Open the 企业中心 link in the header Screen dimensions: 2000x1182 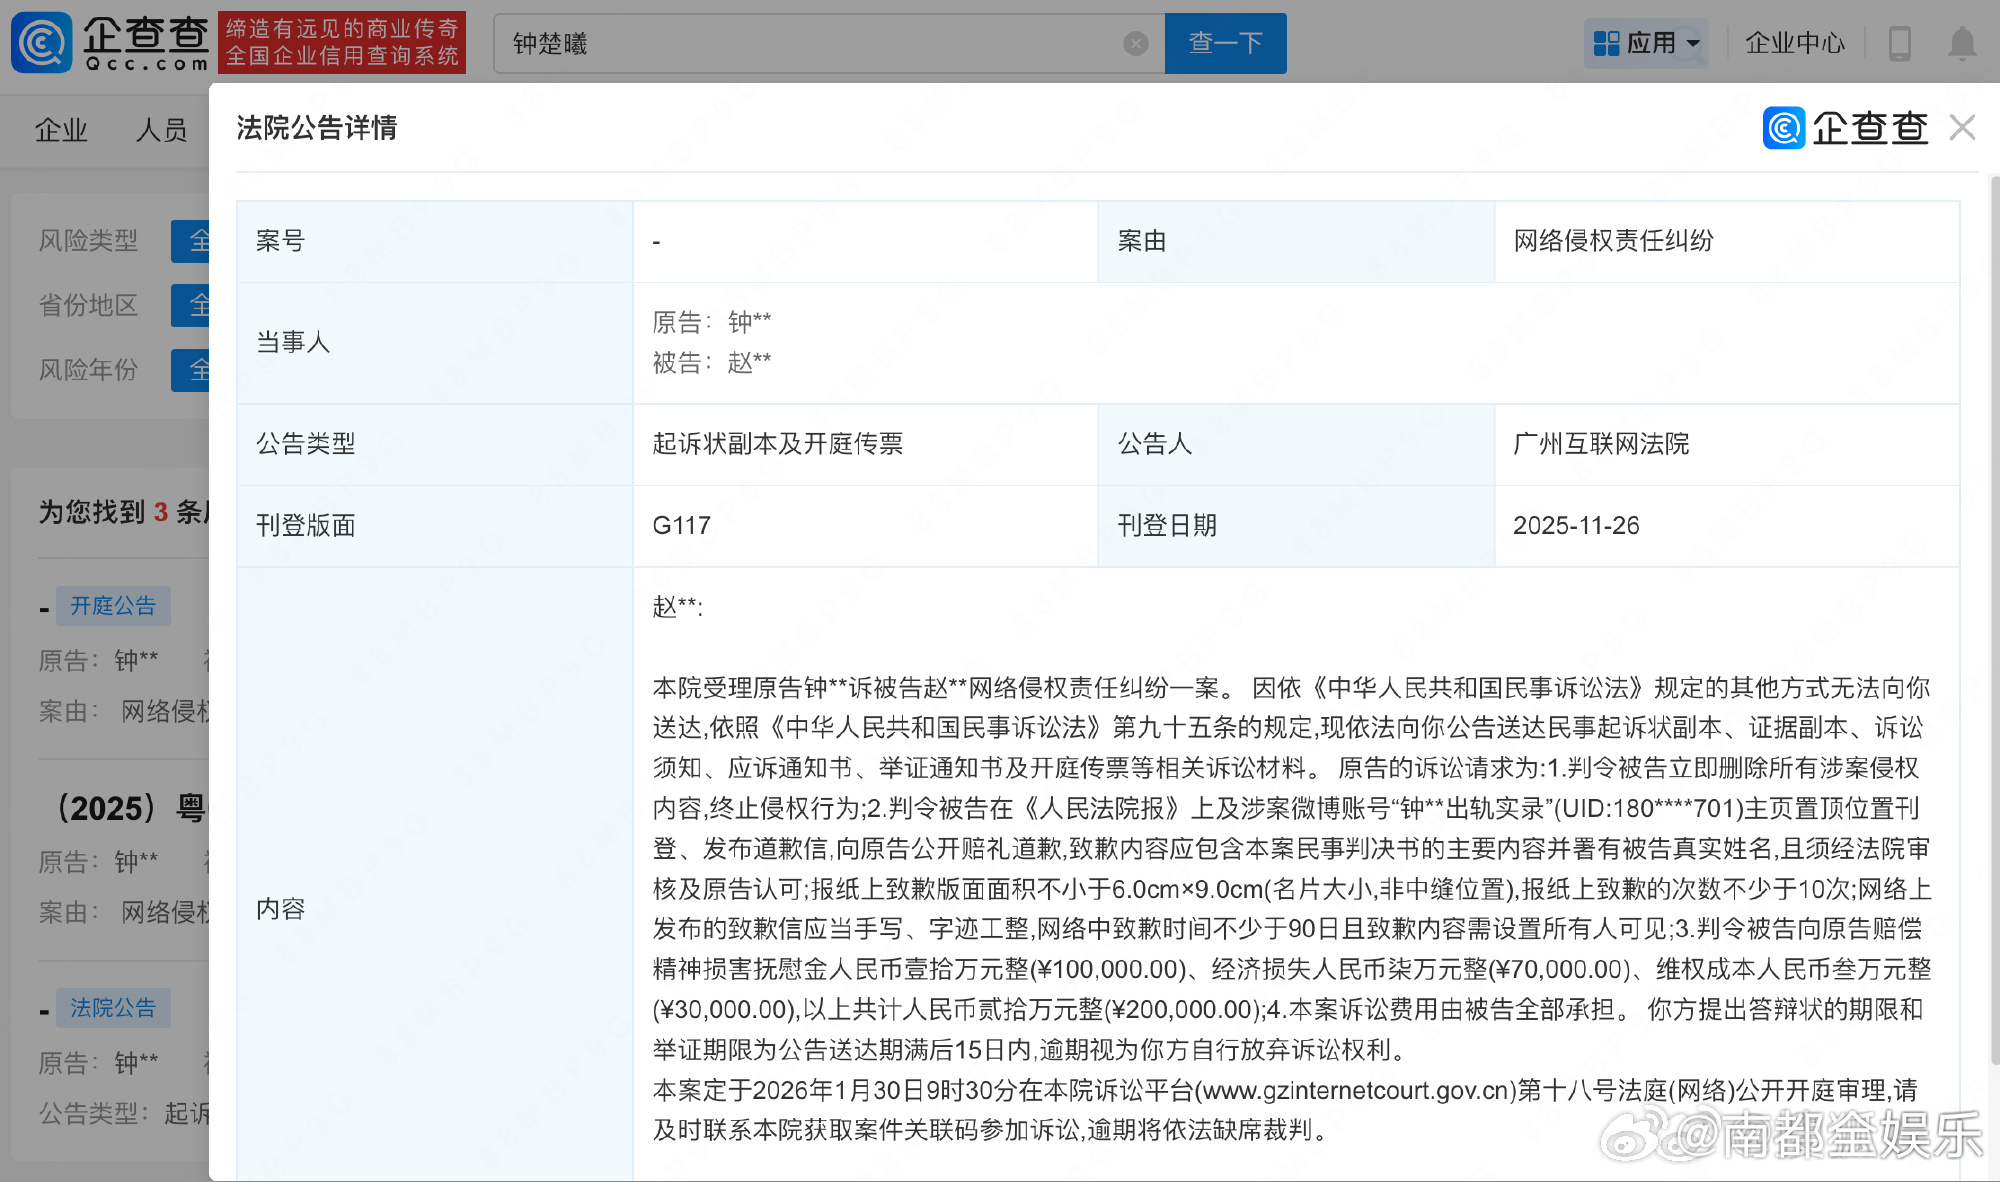1795,42
